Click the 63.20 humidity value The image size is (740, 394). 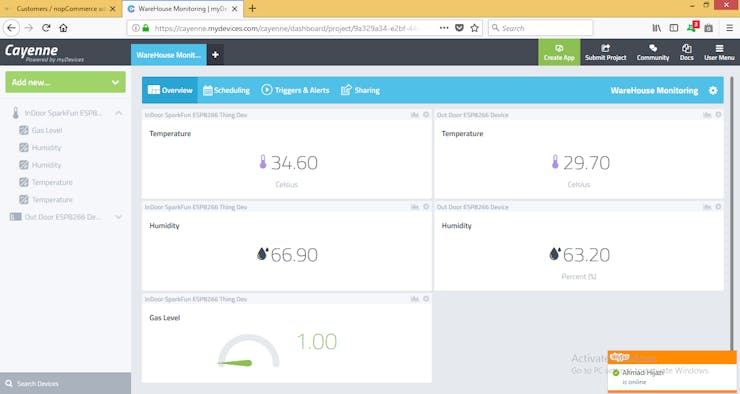point(586,255)
